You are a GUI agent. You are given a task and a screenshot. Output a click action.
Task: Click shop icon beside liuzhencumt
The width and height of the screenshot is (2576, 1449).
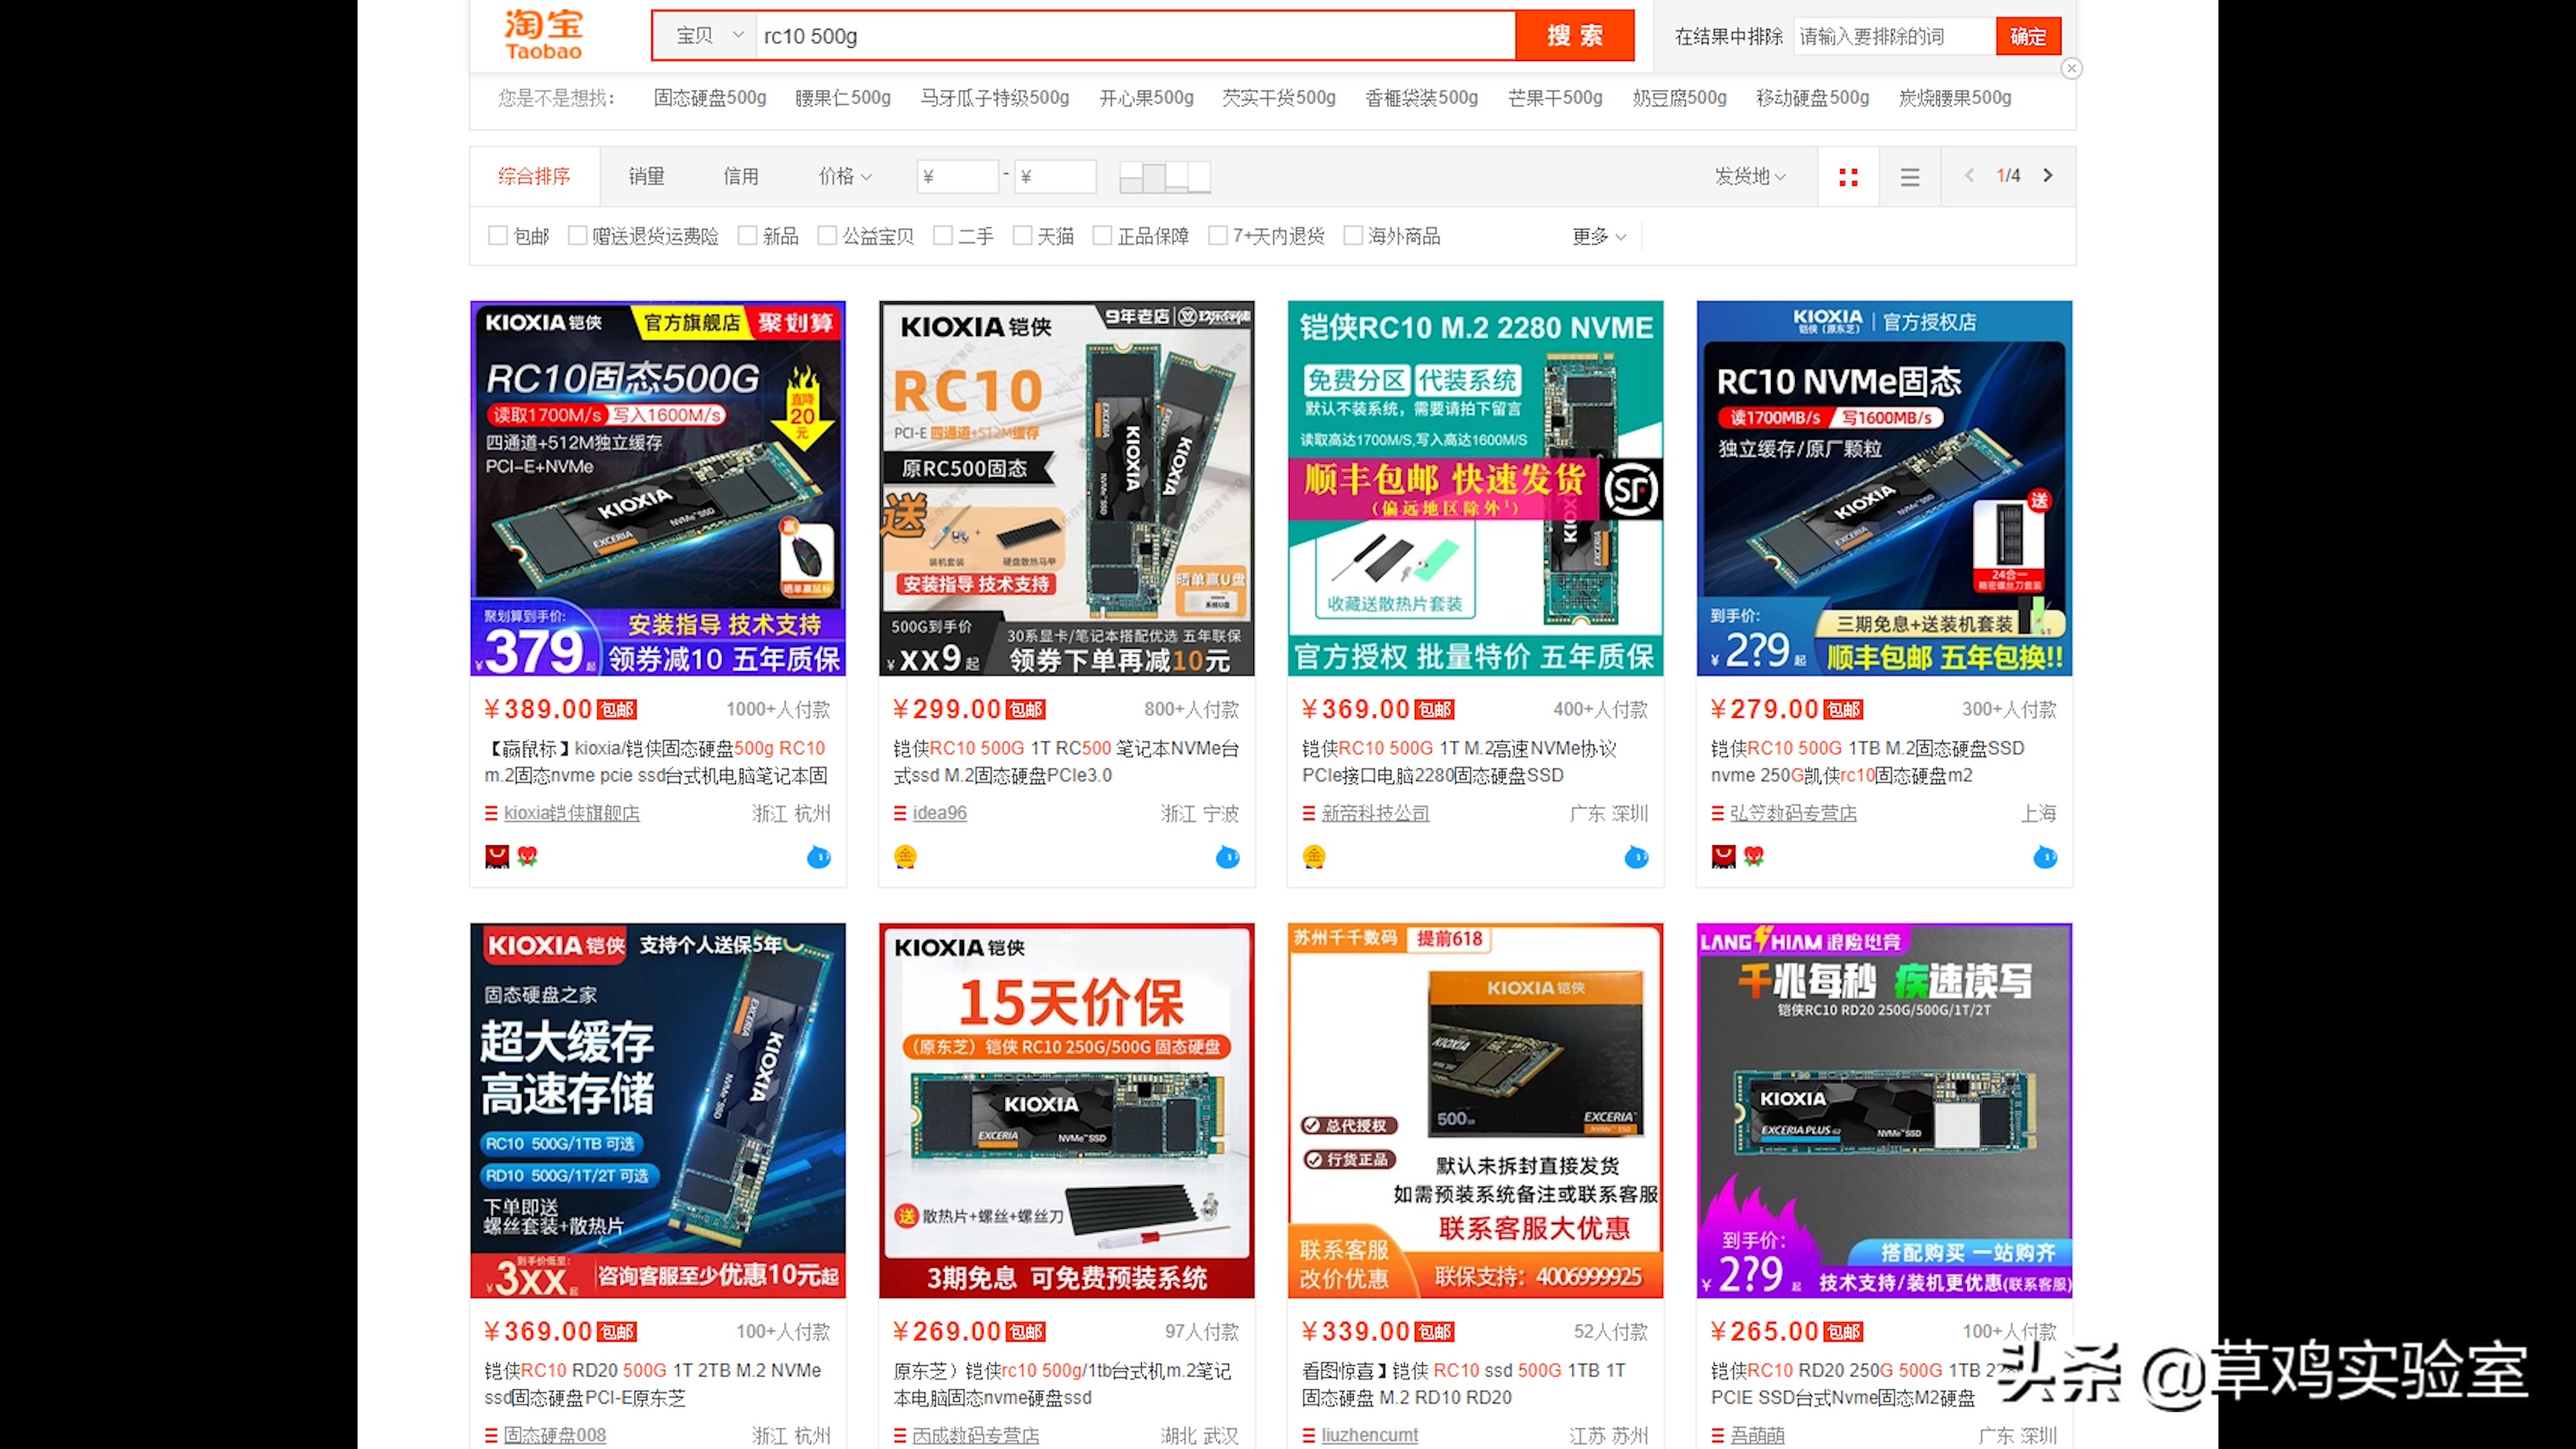click(x=1309, y=1436)
